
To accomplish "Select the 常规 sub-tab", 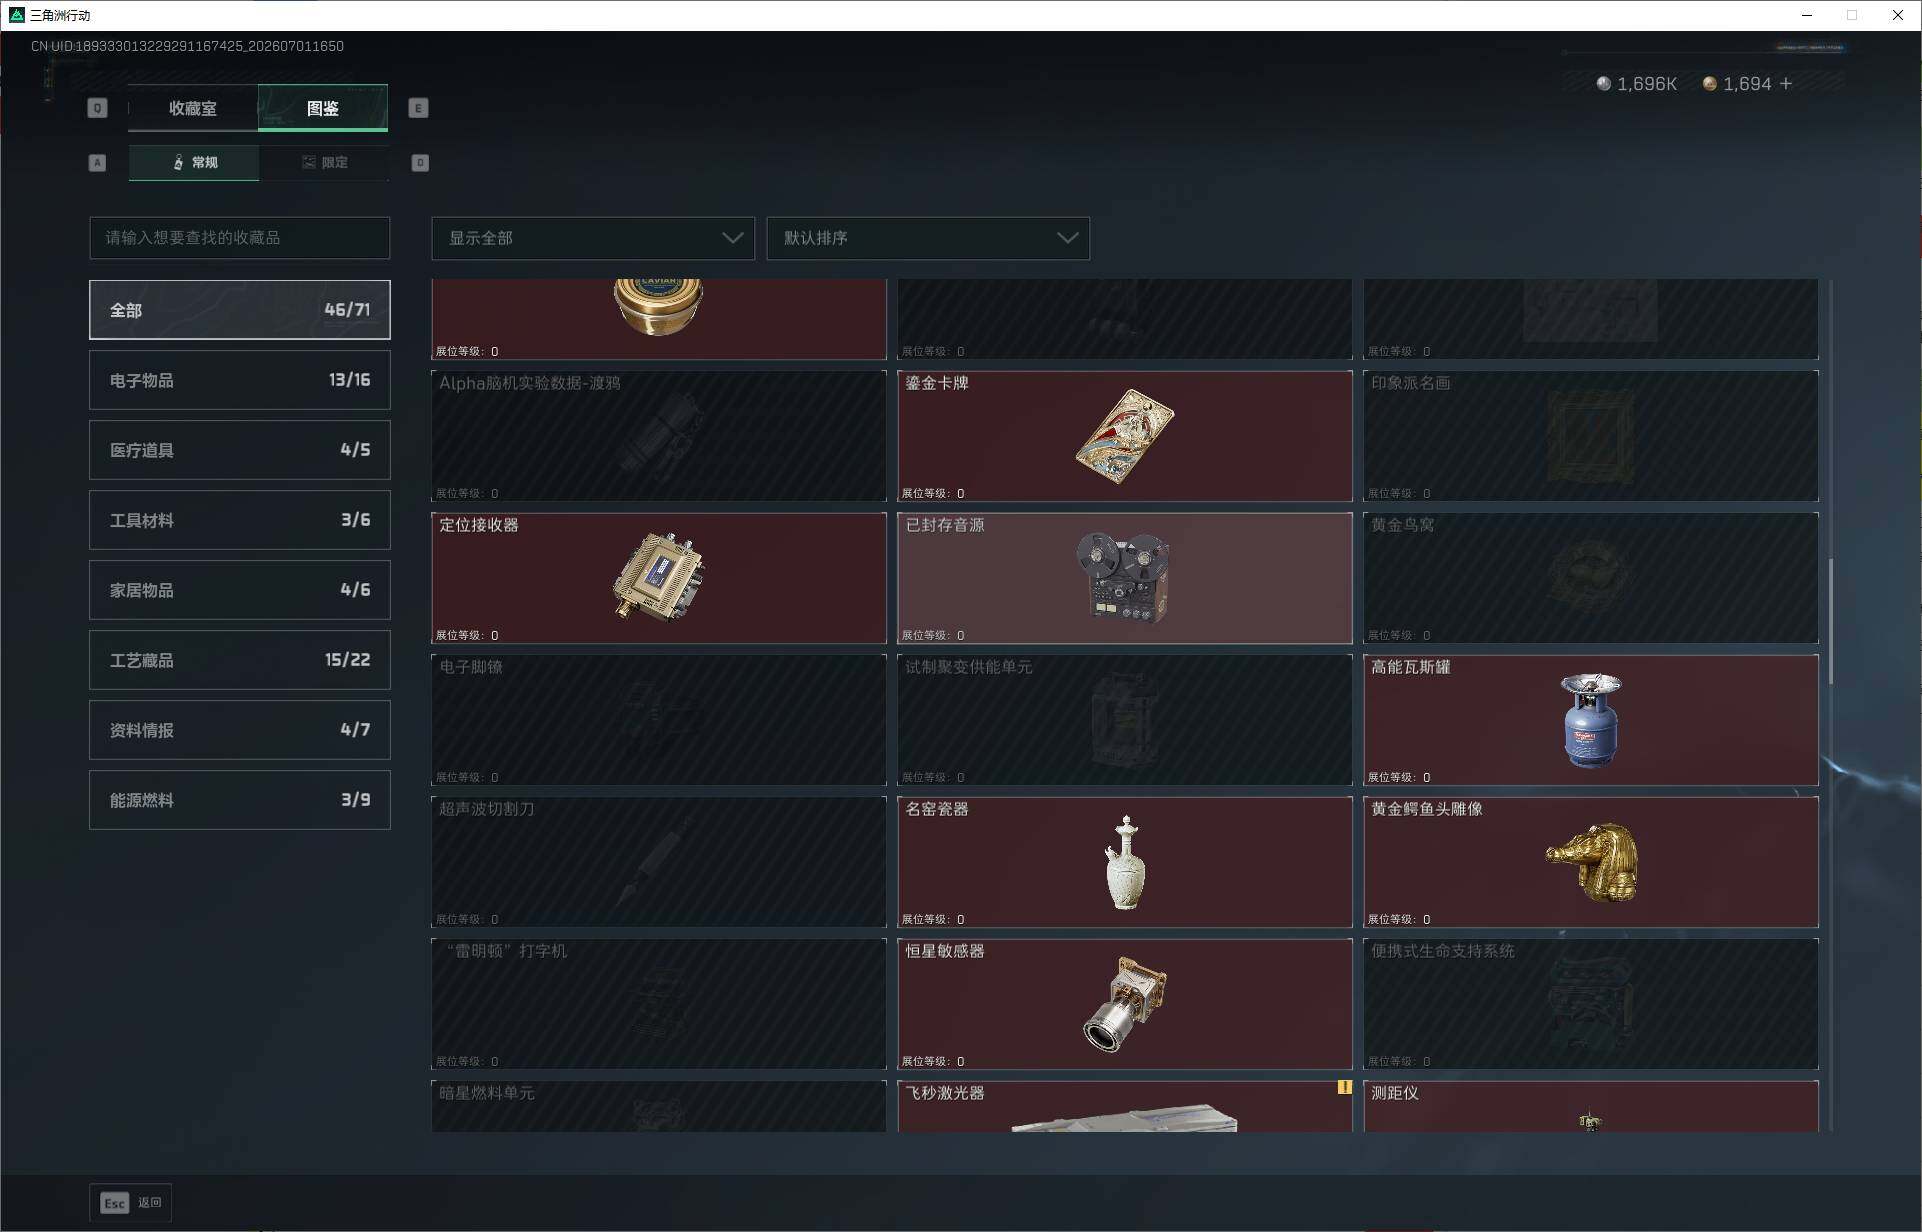I will pyautogui.click(x=194, y=162).
